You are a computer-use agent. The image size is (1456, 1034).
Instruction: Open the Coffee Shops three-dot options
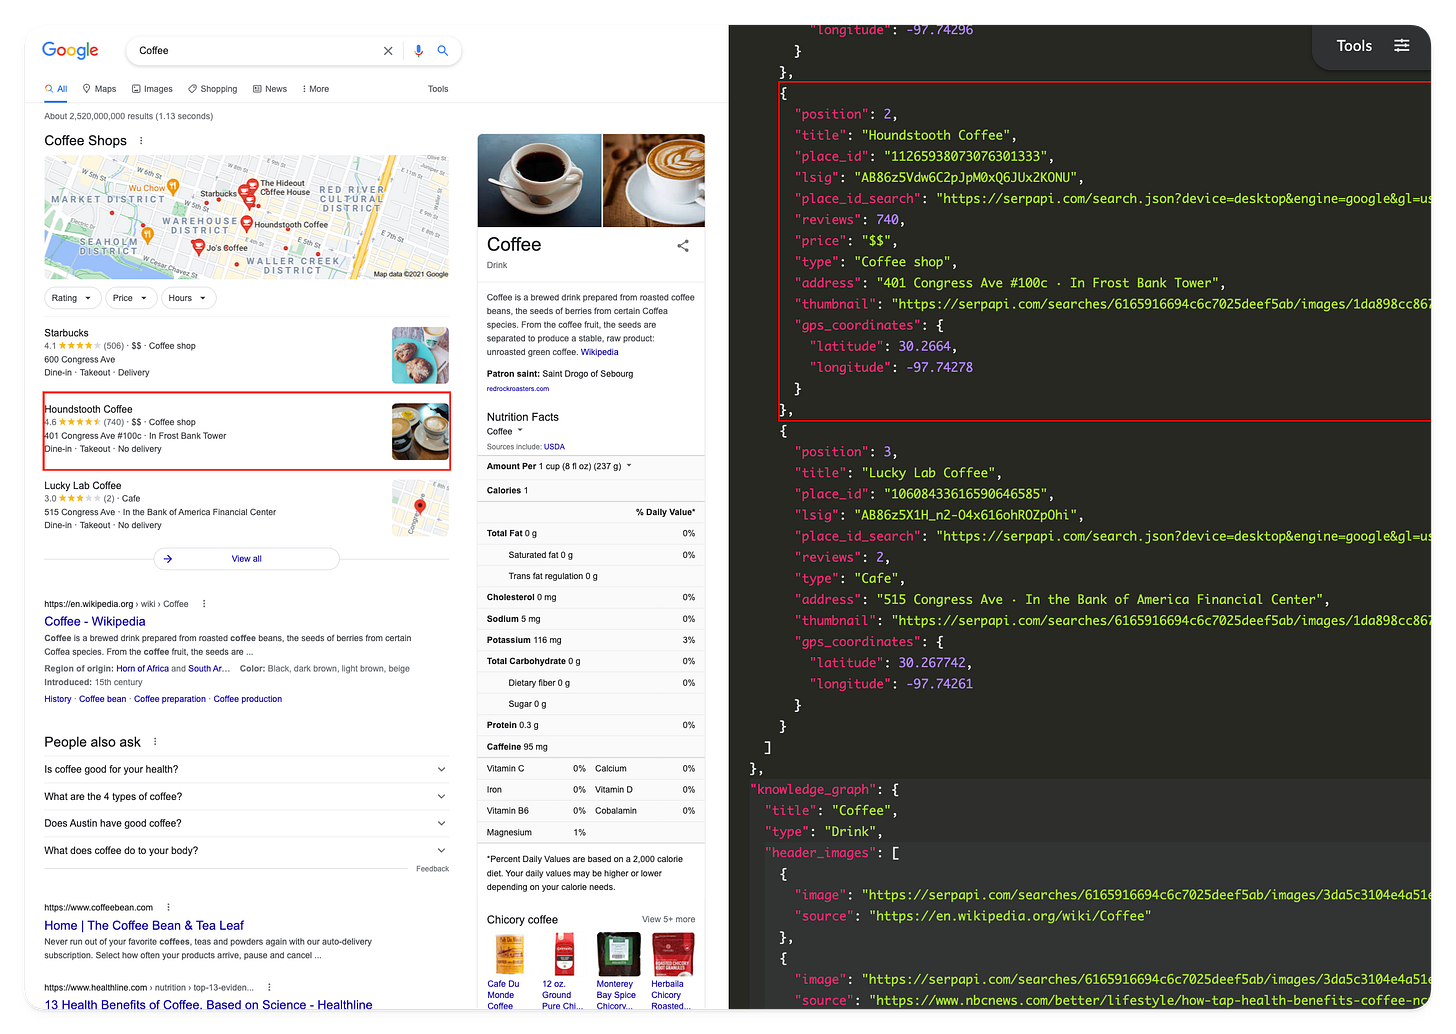coord(141,141)
